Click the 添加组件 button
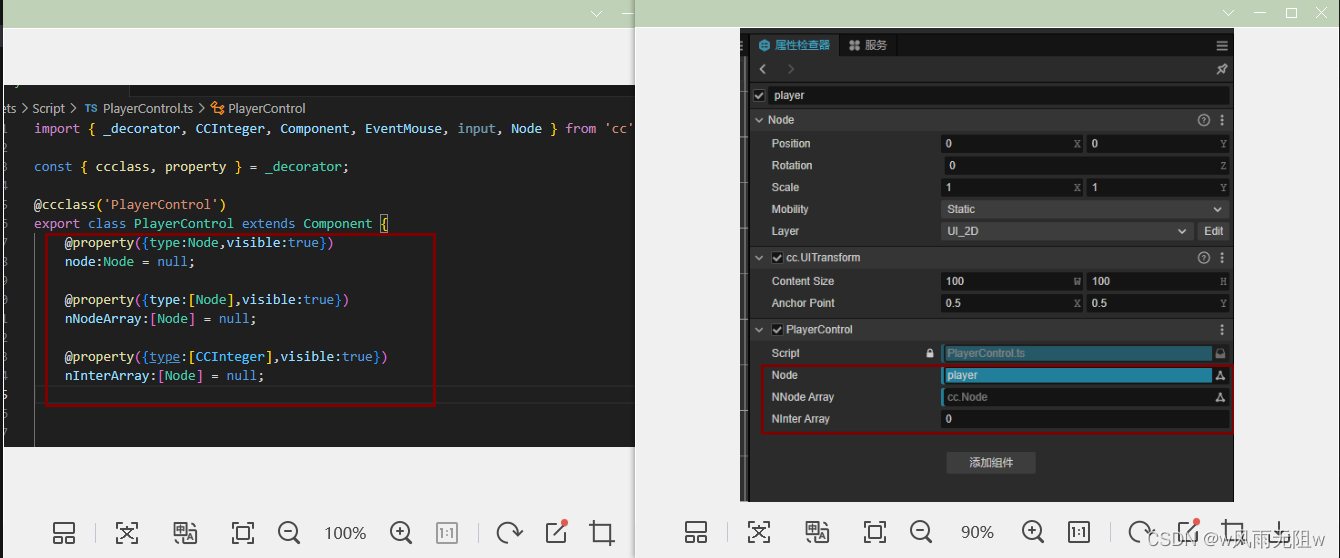This screenshot has width=1340, height=558. (x=991, y=463)
